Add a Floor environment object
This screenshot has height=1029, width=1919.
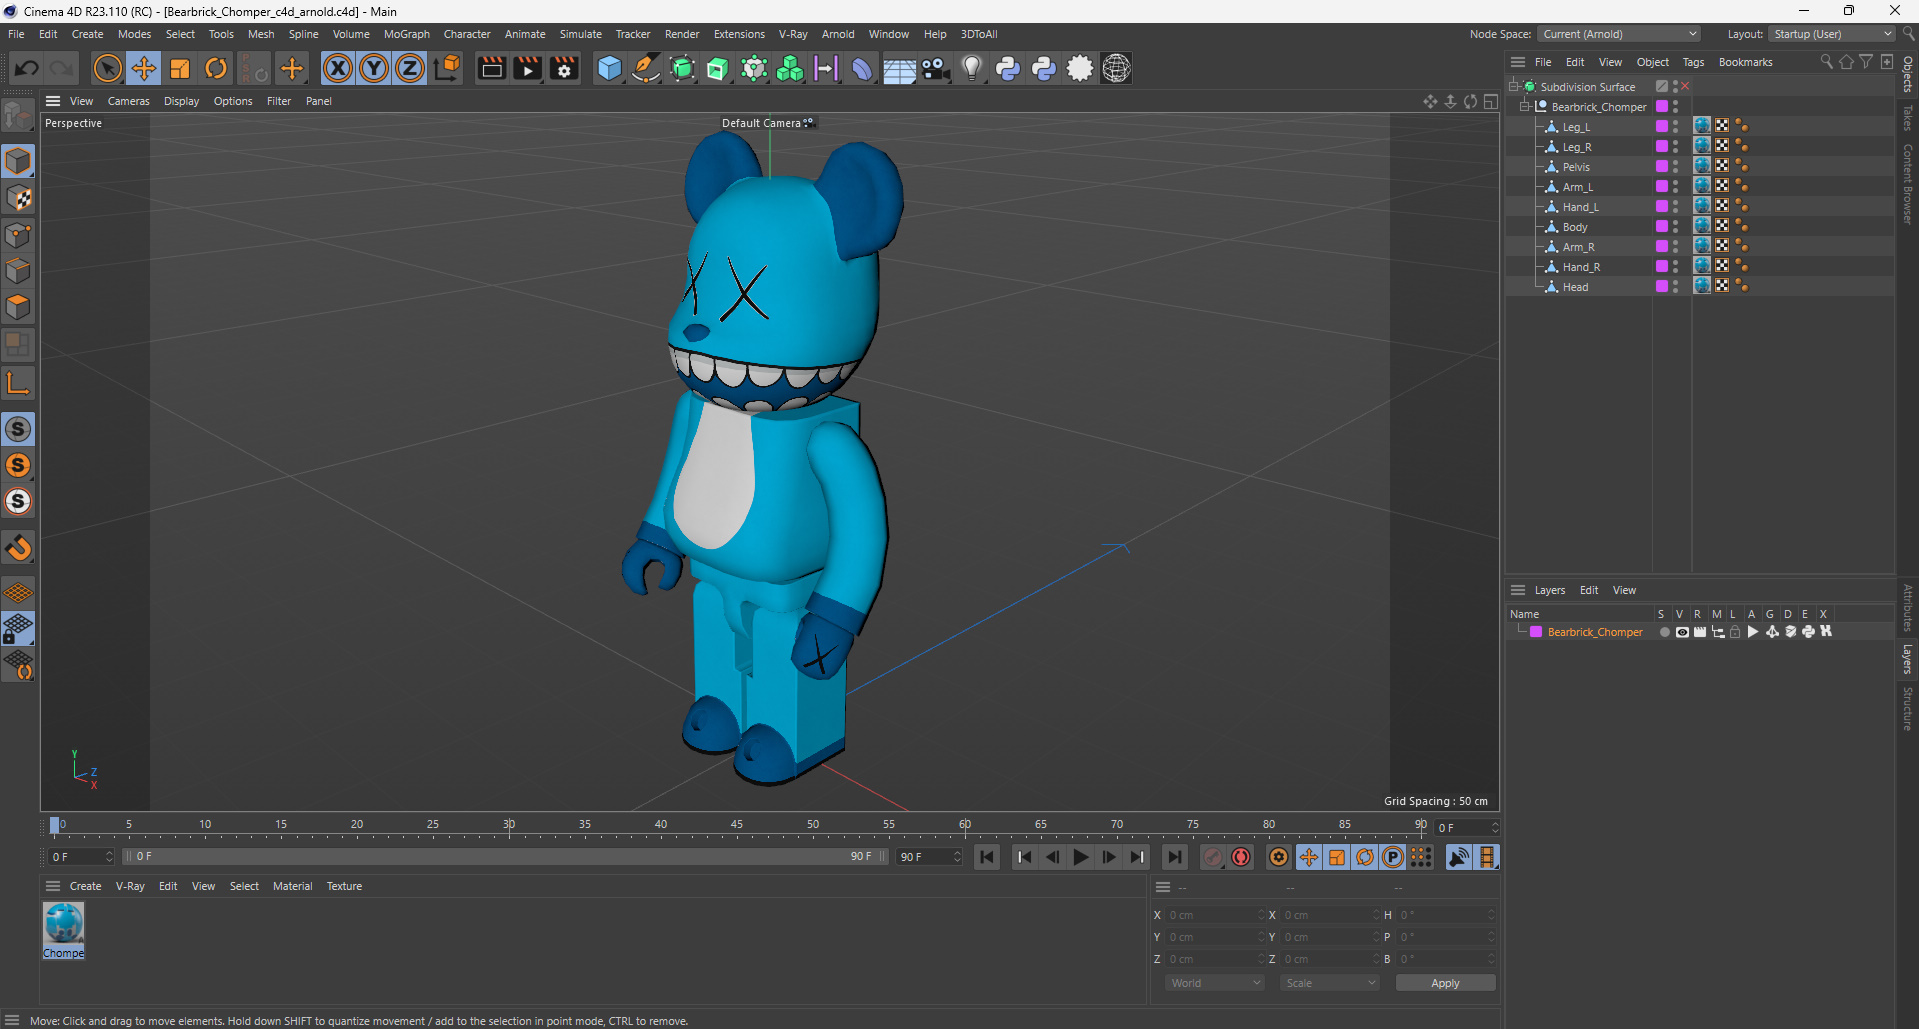click(x=899, y=68)
